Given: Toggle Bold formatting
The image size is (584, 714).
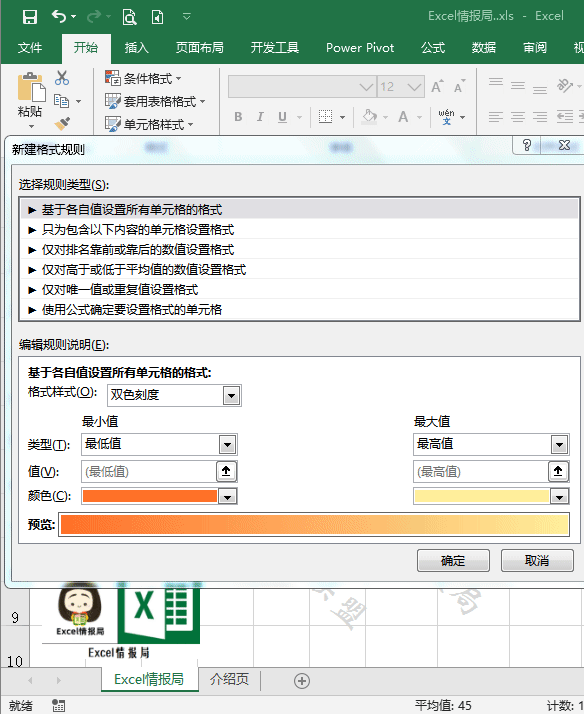Looking at the screenshot, I should [x=238, y=117].
